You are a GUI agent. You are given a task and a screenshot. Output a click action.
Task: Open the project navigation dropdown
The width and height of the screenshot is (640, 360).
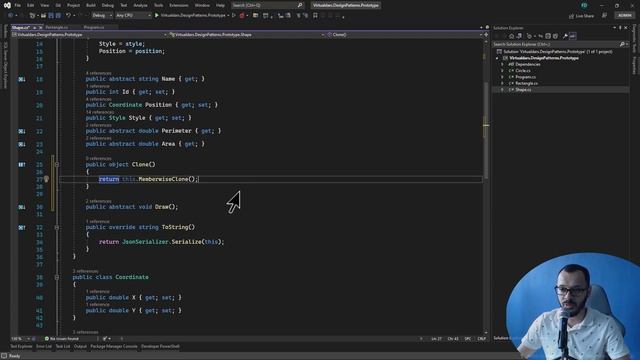[x=89, y=35]
